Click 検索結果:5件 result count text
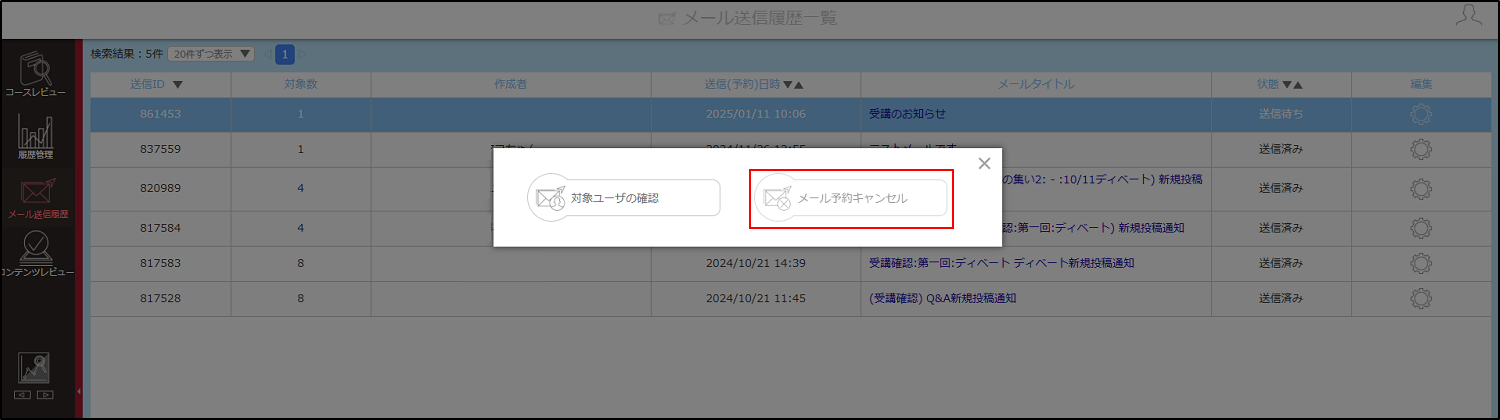This screenshot has width=1500, height=420. click(x=126, y=53)
